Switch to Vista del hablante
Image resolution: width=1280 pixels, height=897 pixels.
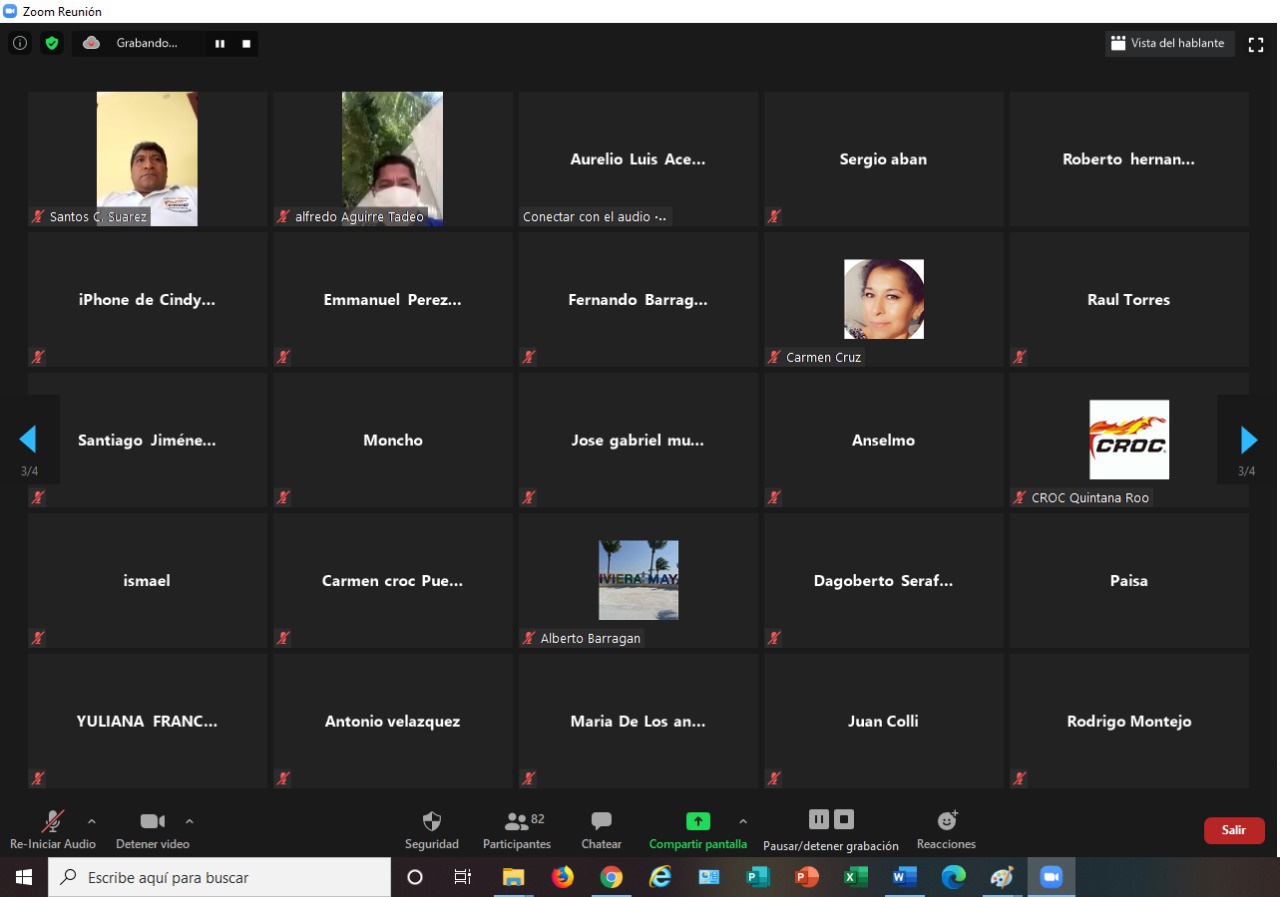pos(1169,44)
